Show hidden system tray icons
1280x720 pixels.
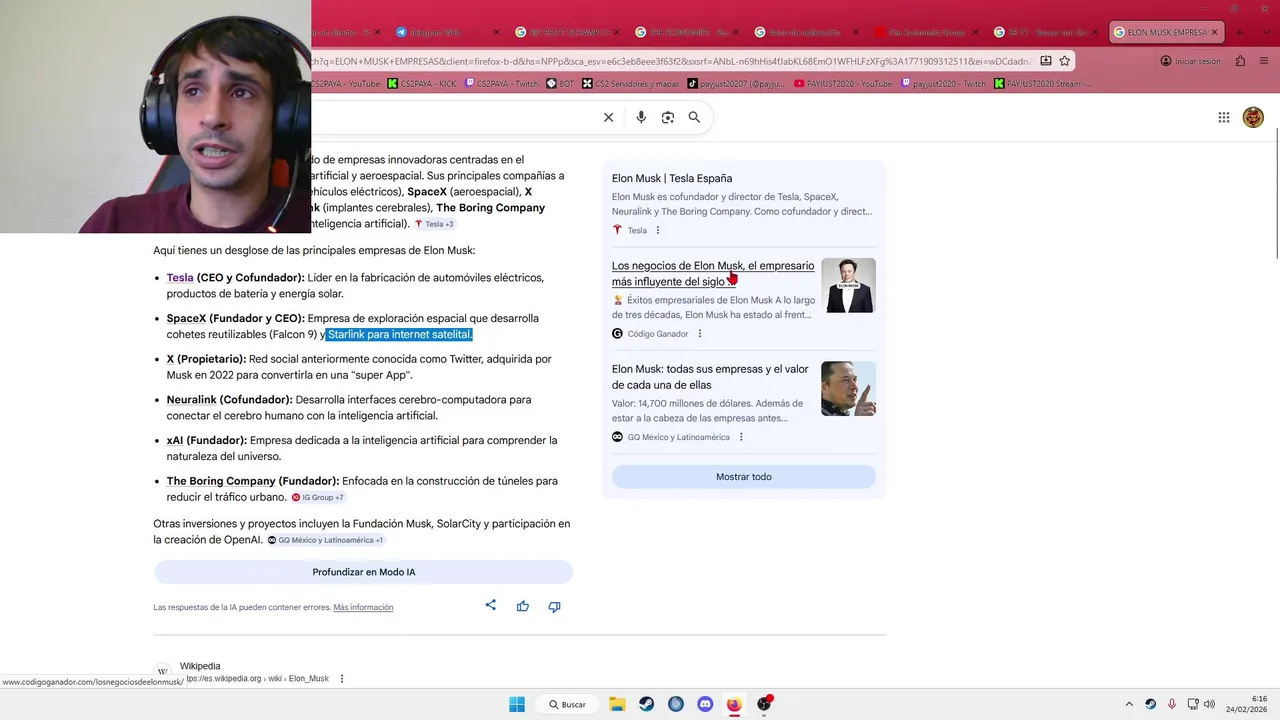[1129, 704]
